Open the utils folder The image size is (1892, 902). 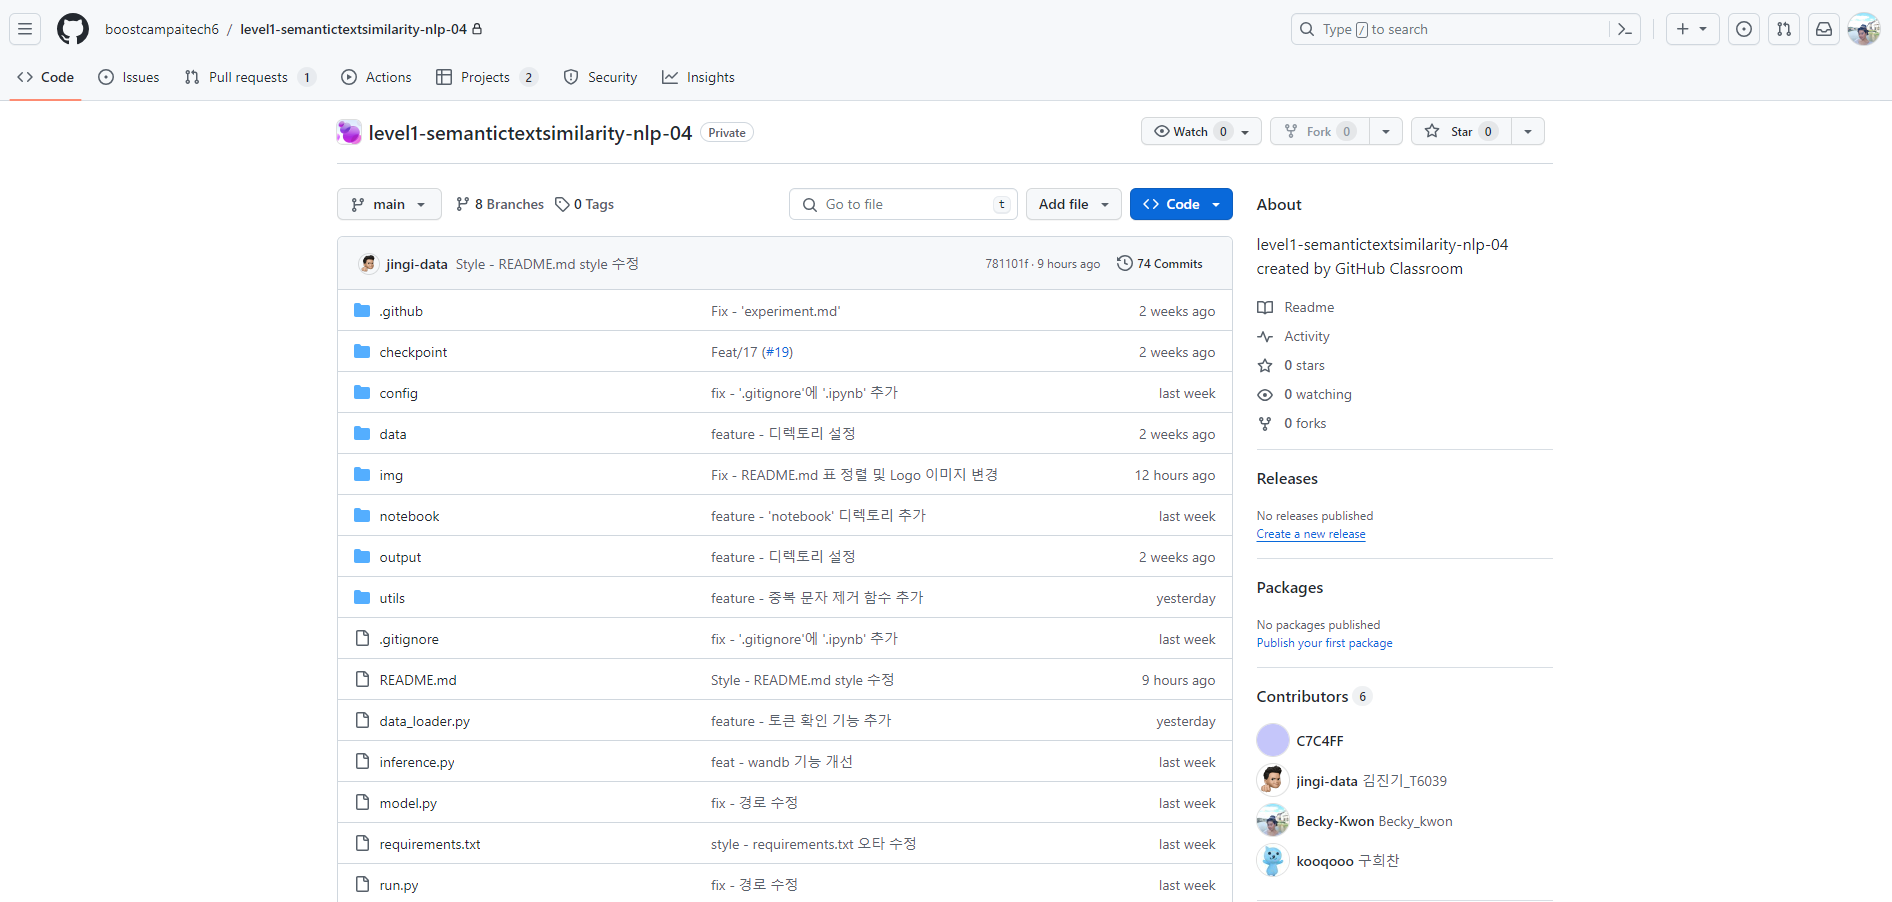pos(392,598)
